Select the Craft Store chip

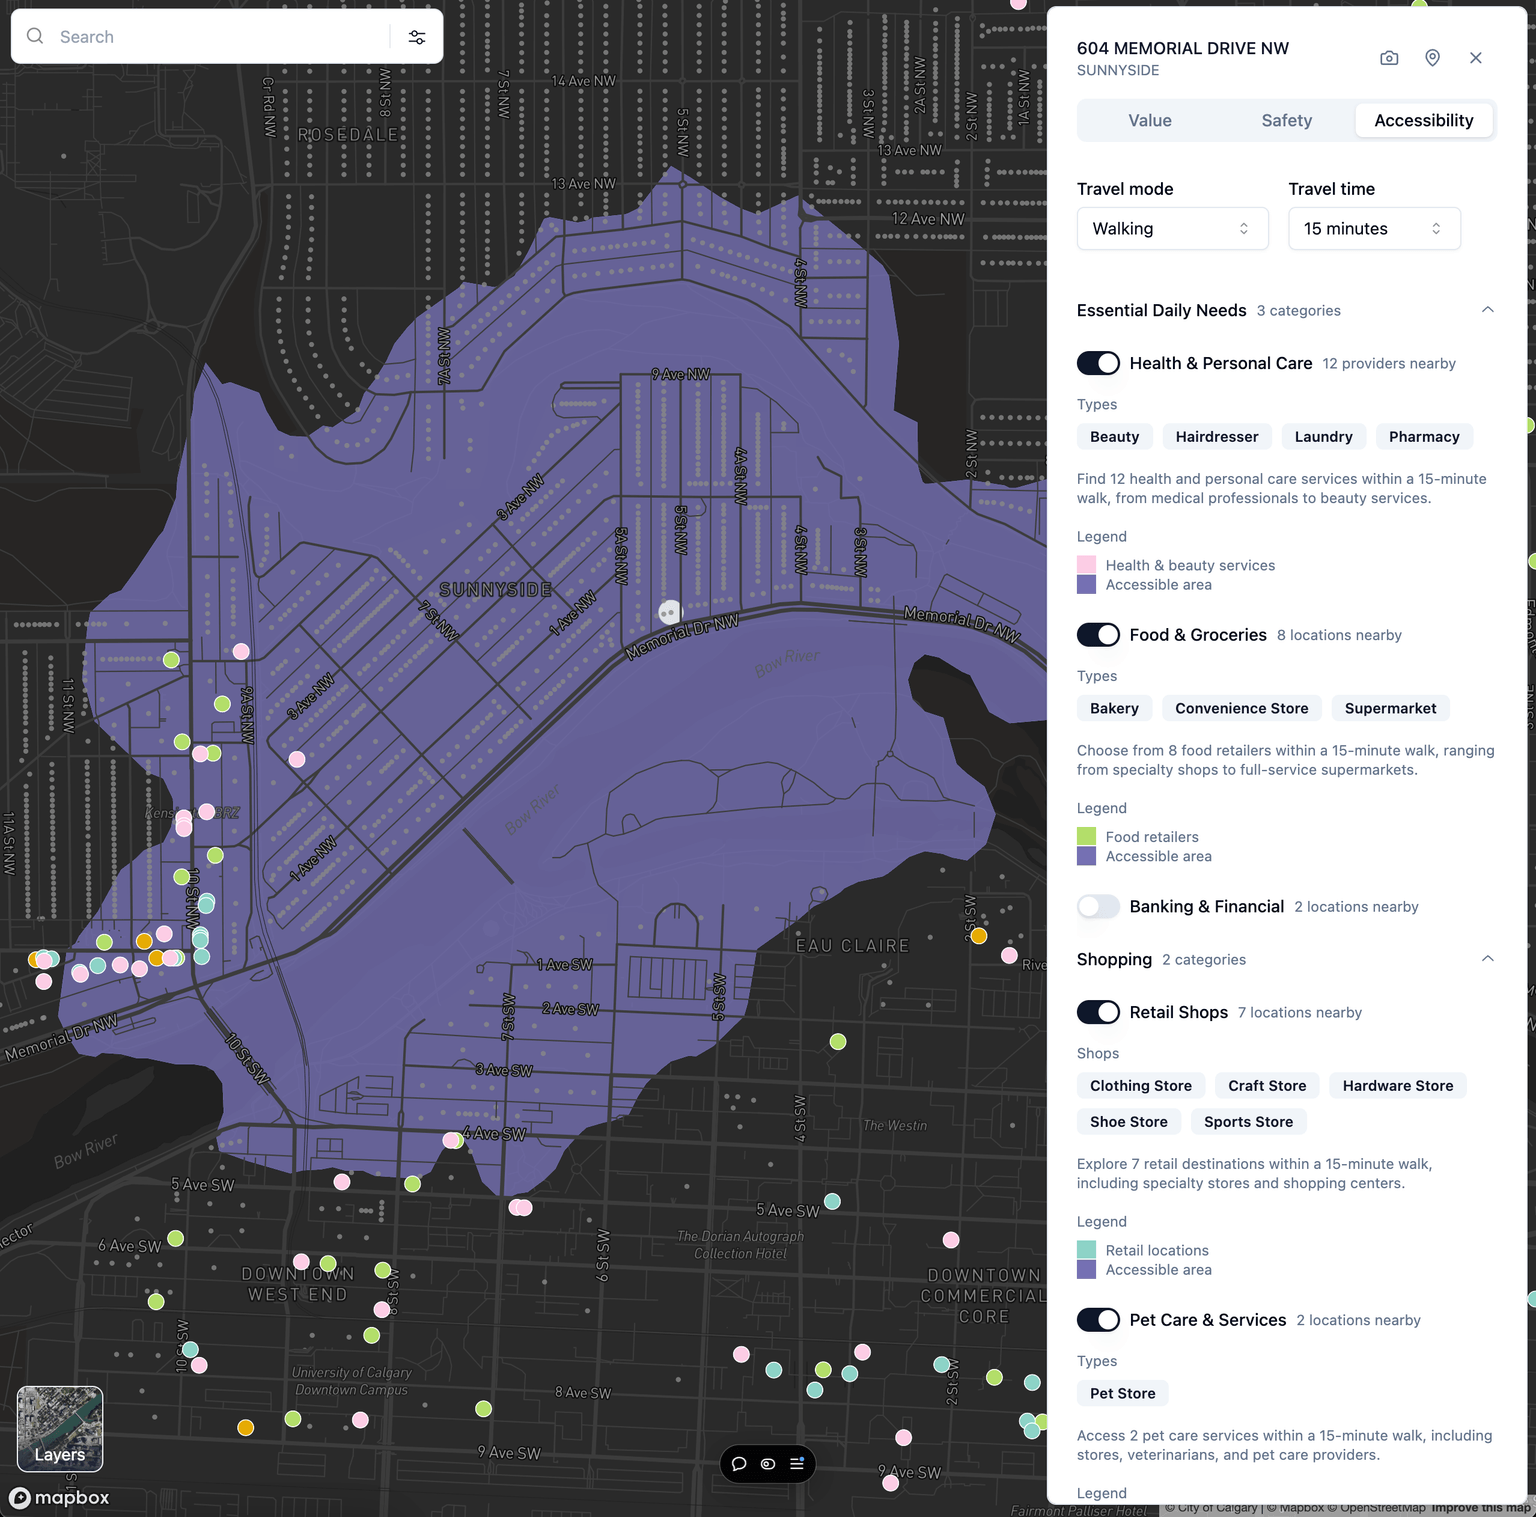(x=1267, y=1086)
